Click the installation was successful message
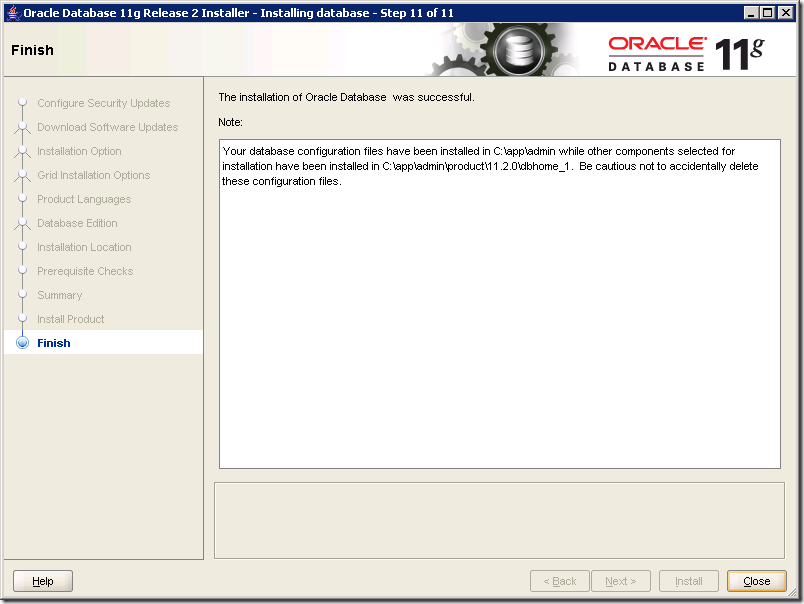The image size is (804, 604). pyautogui.click(x=347, y=97)
